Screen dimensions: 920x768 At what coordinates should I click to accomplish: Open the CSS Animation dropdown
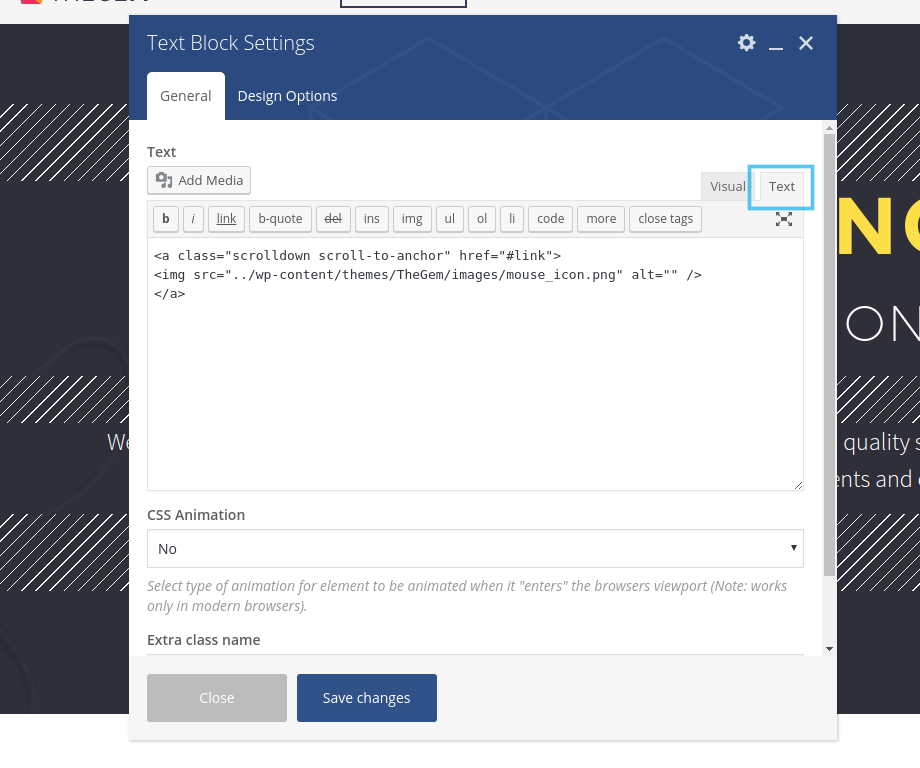[475, 549]
